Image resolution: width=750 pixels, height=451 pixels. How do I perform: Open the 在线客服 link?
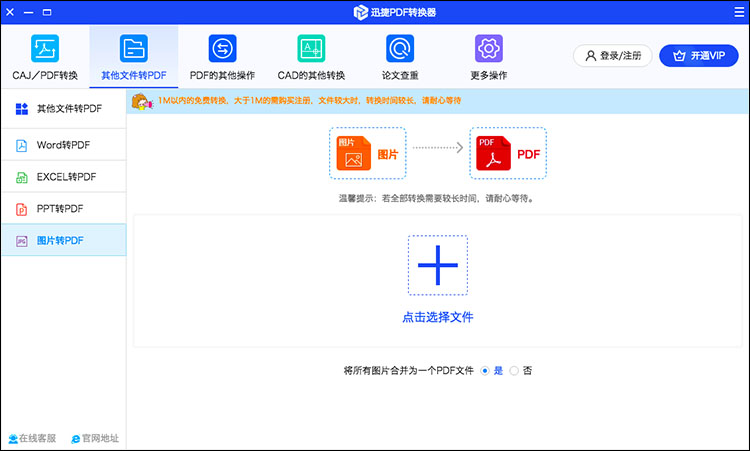click(x=32, y=439)
